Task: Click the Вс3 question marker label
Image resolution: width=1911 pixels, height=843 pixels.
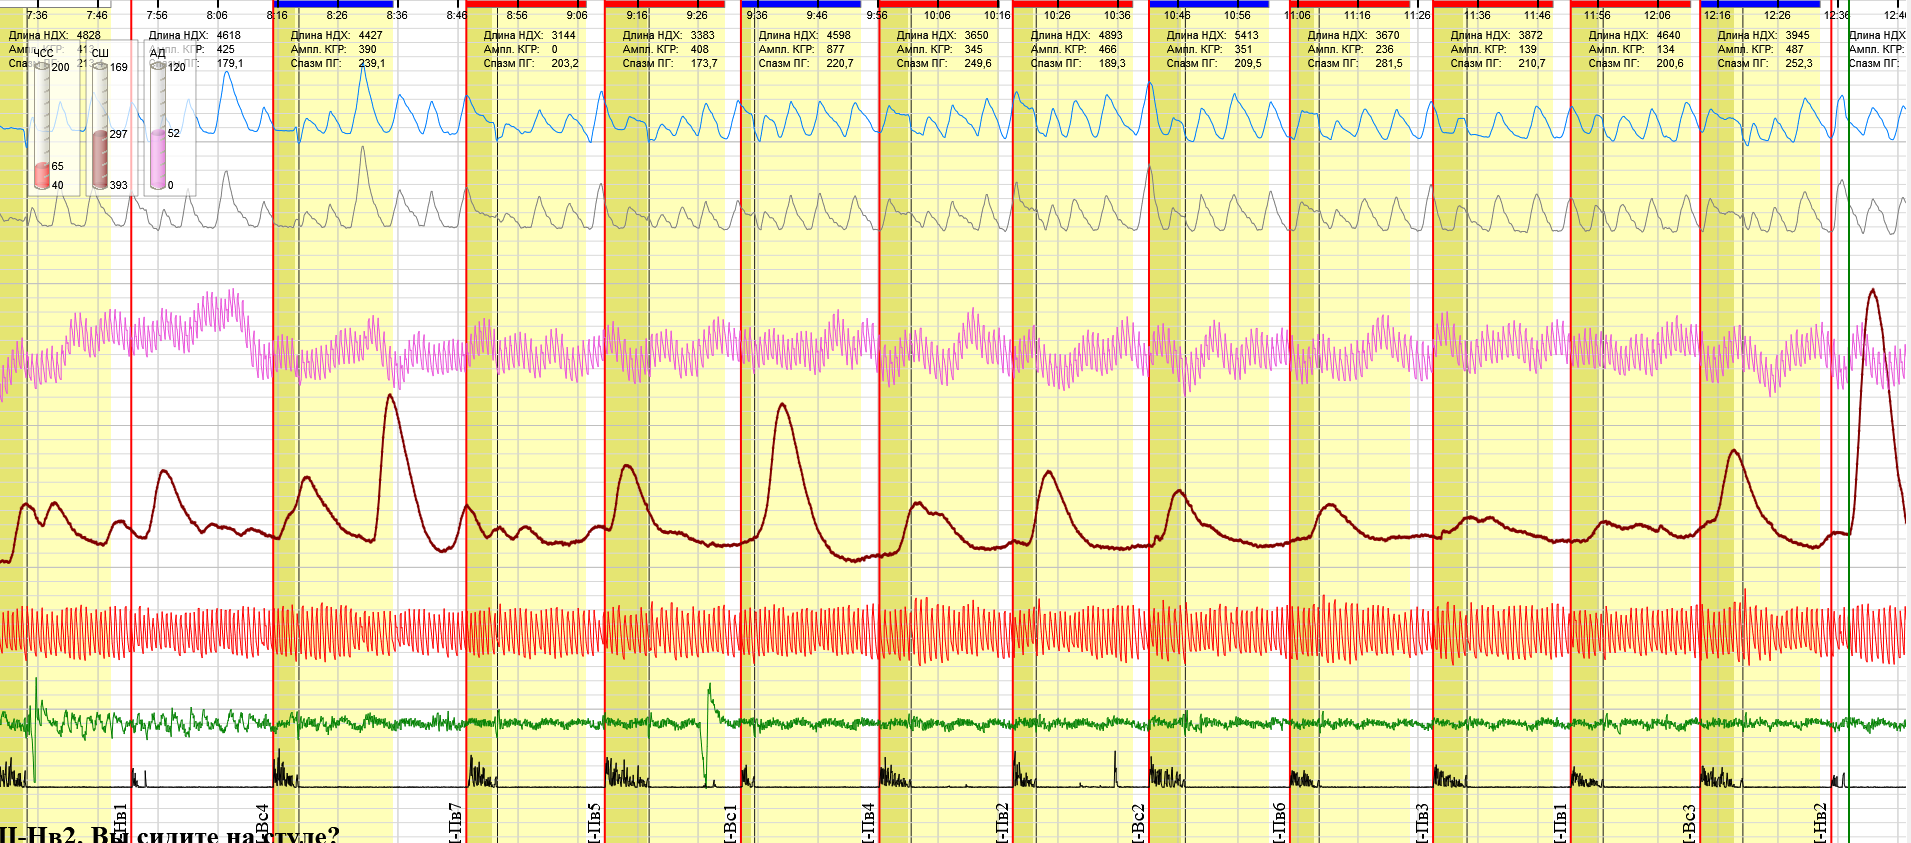Action: (1689, 821)
